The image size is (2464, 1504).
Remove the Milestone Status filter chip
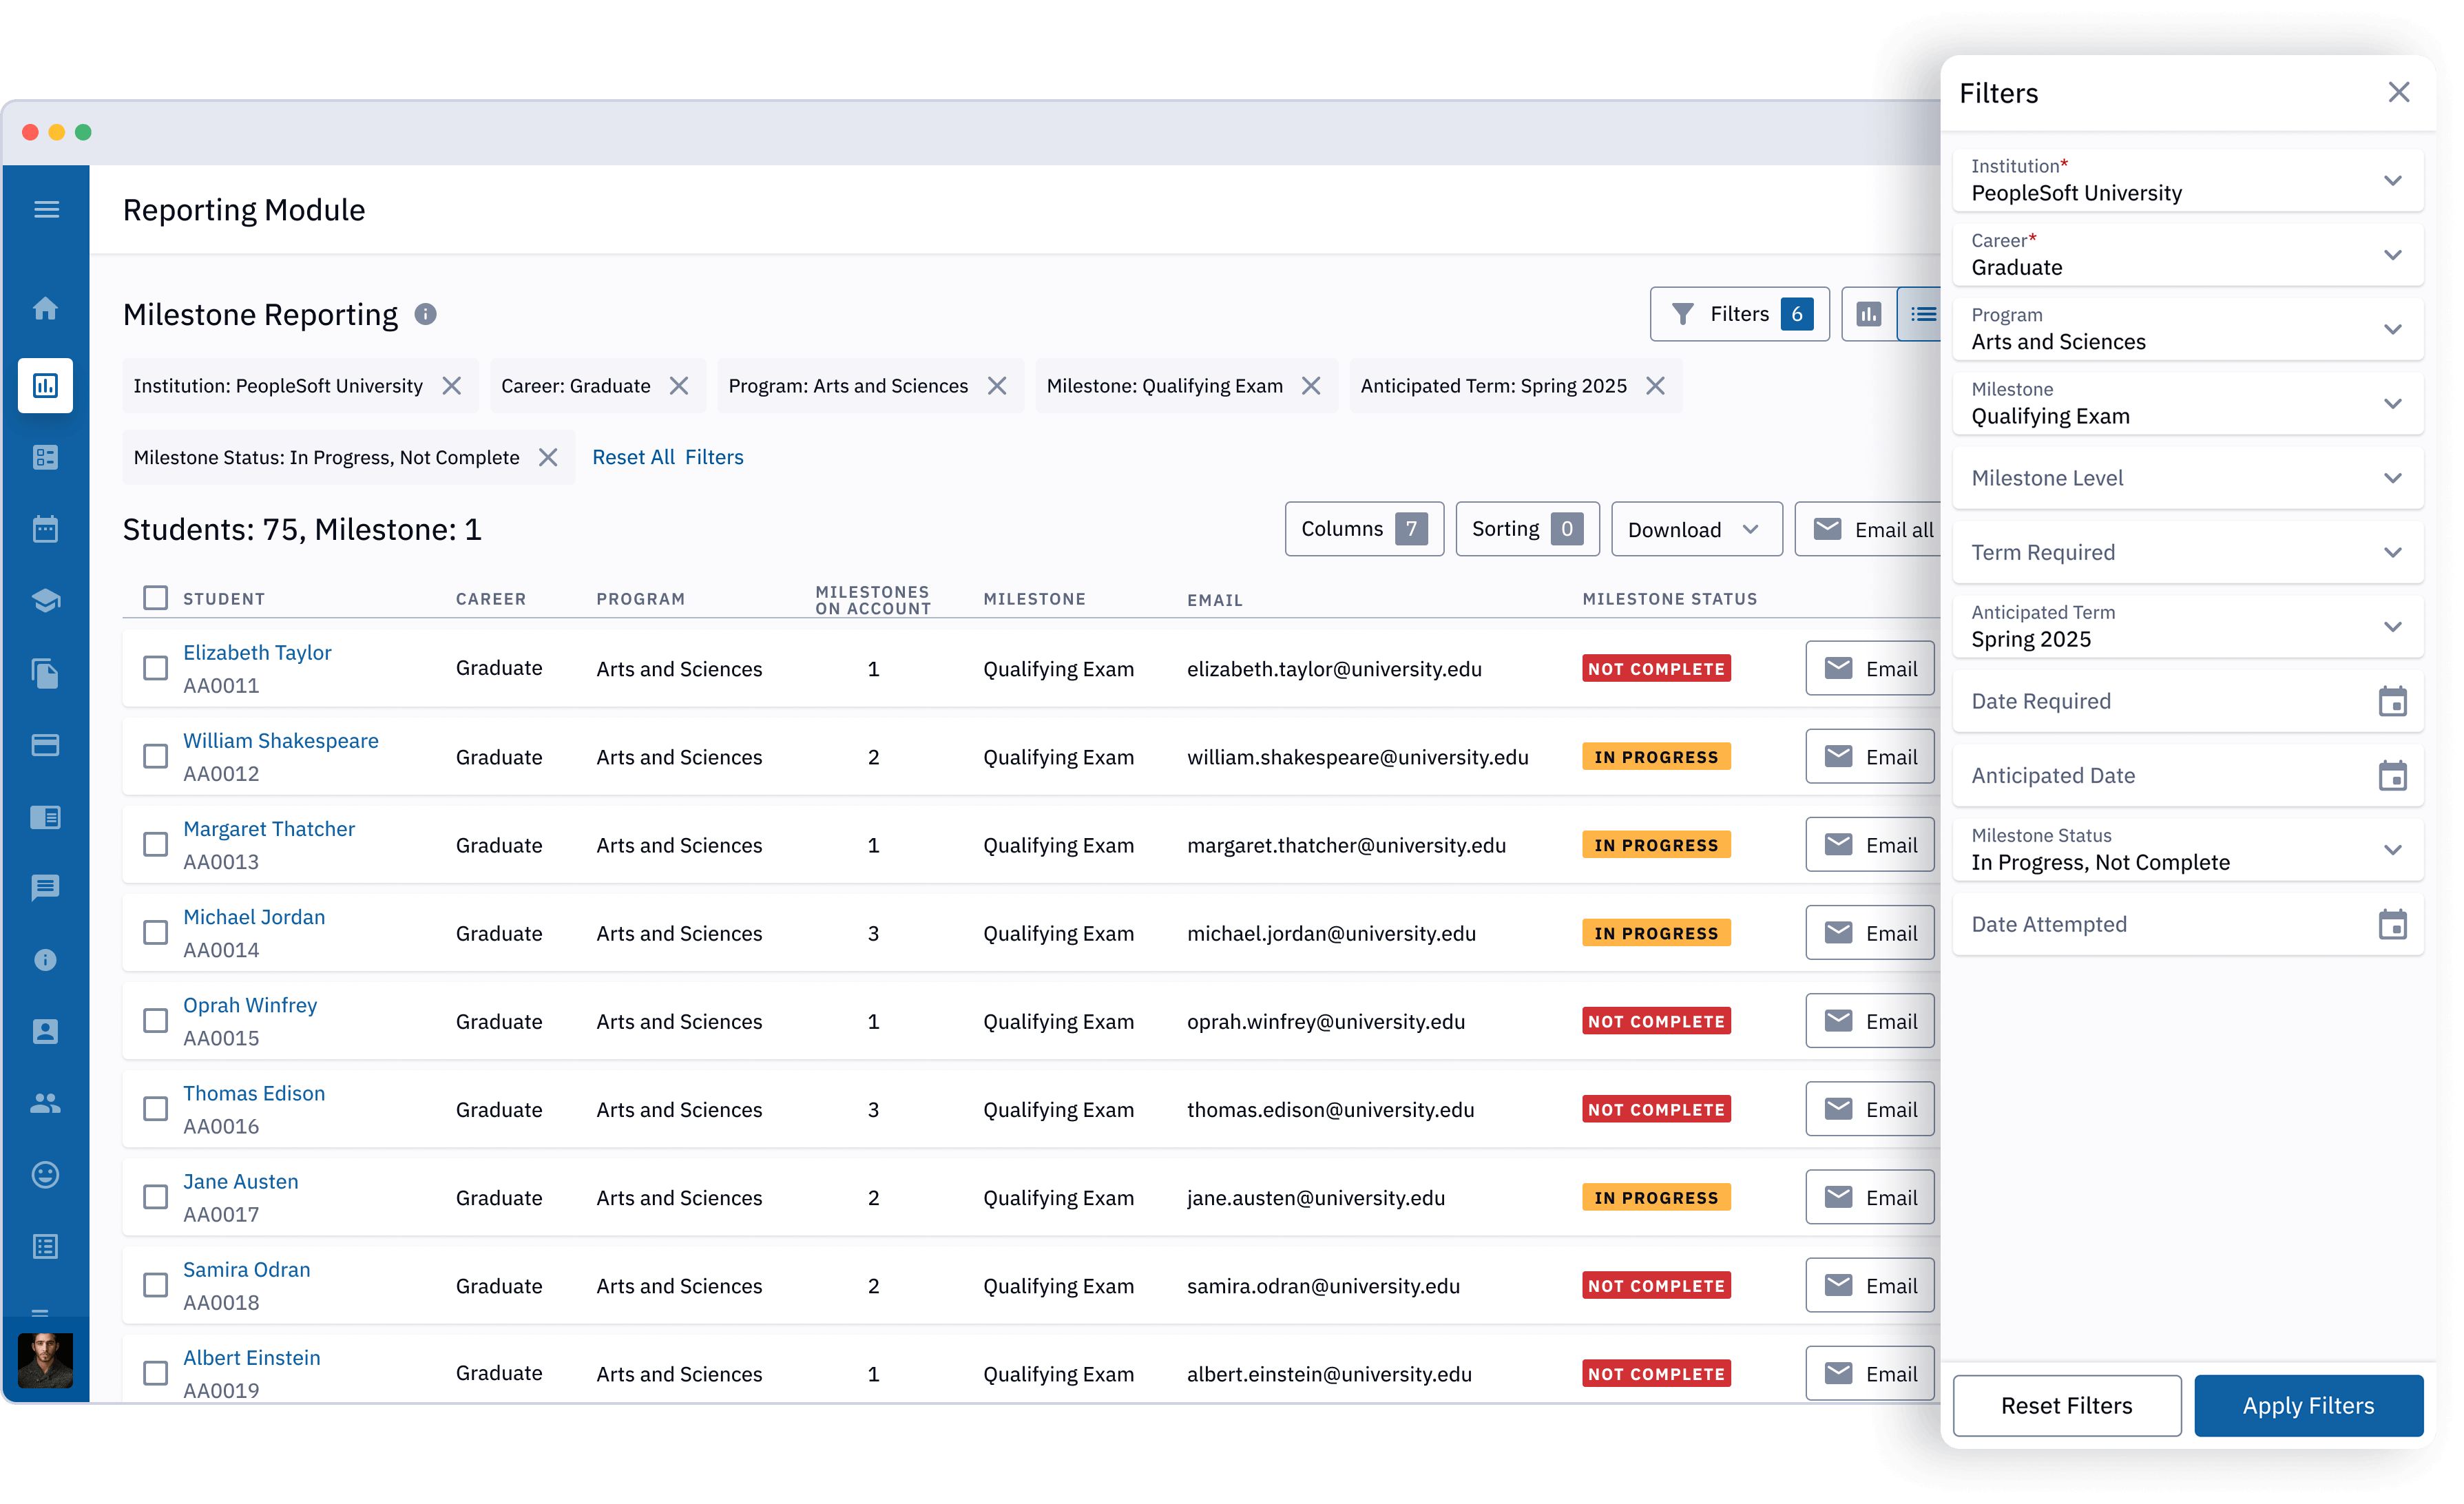pos(548,457)
